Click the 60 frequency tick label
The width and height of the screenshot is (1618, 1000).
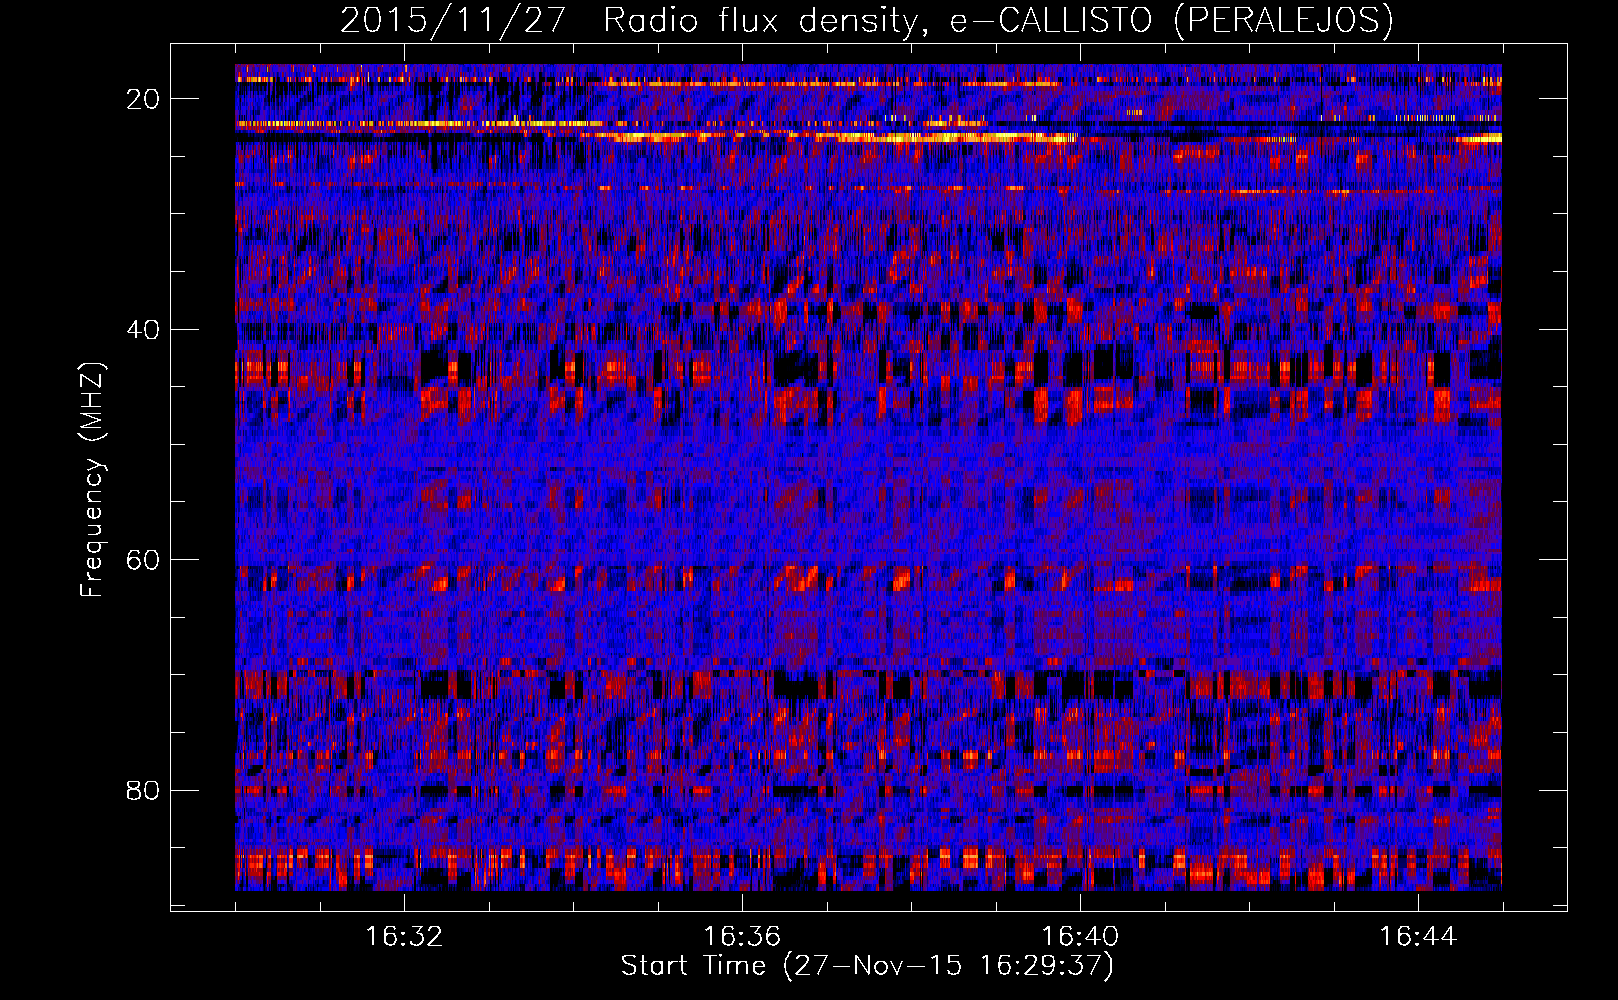(144, 559)
